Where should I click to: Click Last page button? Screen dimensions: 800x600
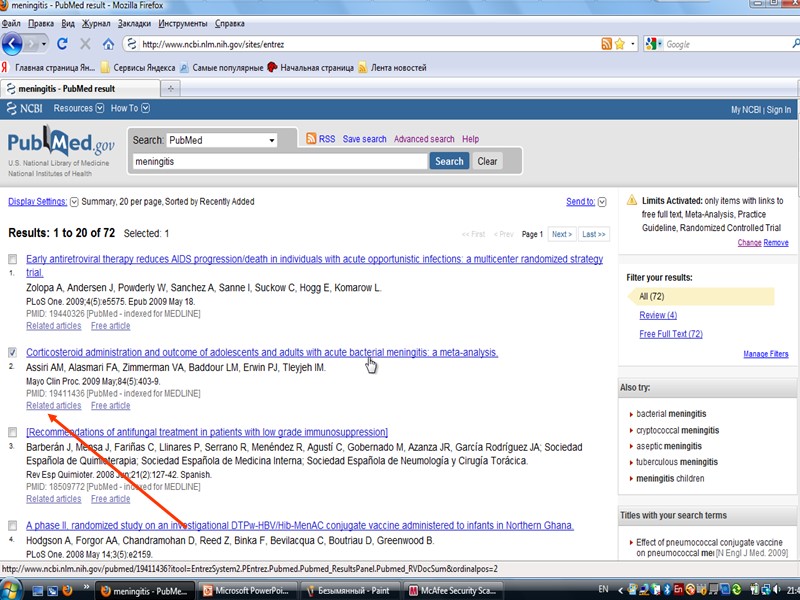click(x=594, y=234)
